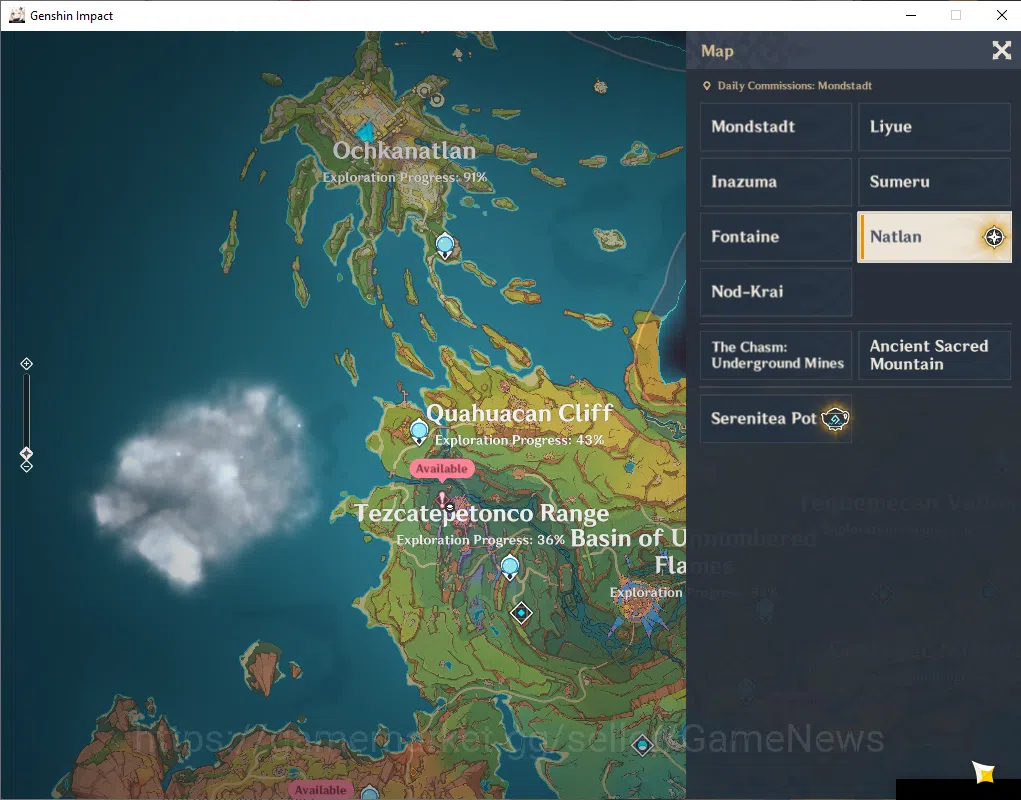Switch map to Sumeru
The width and height of the screenshot is (1021, 800).
(934, 182)
